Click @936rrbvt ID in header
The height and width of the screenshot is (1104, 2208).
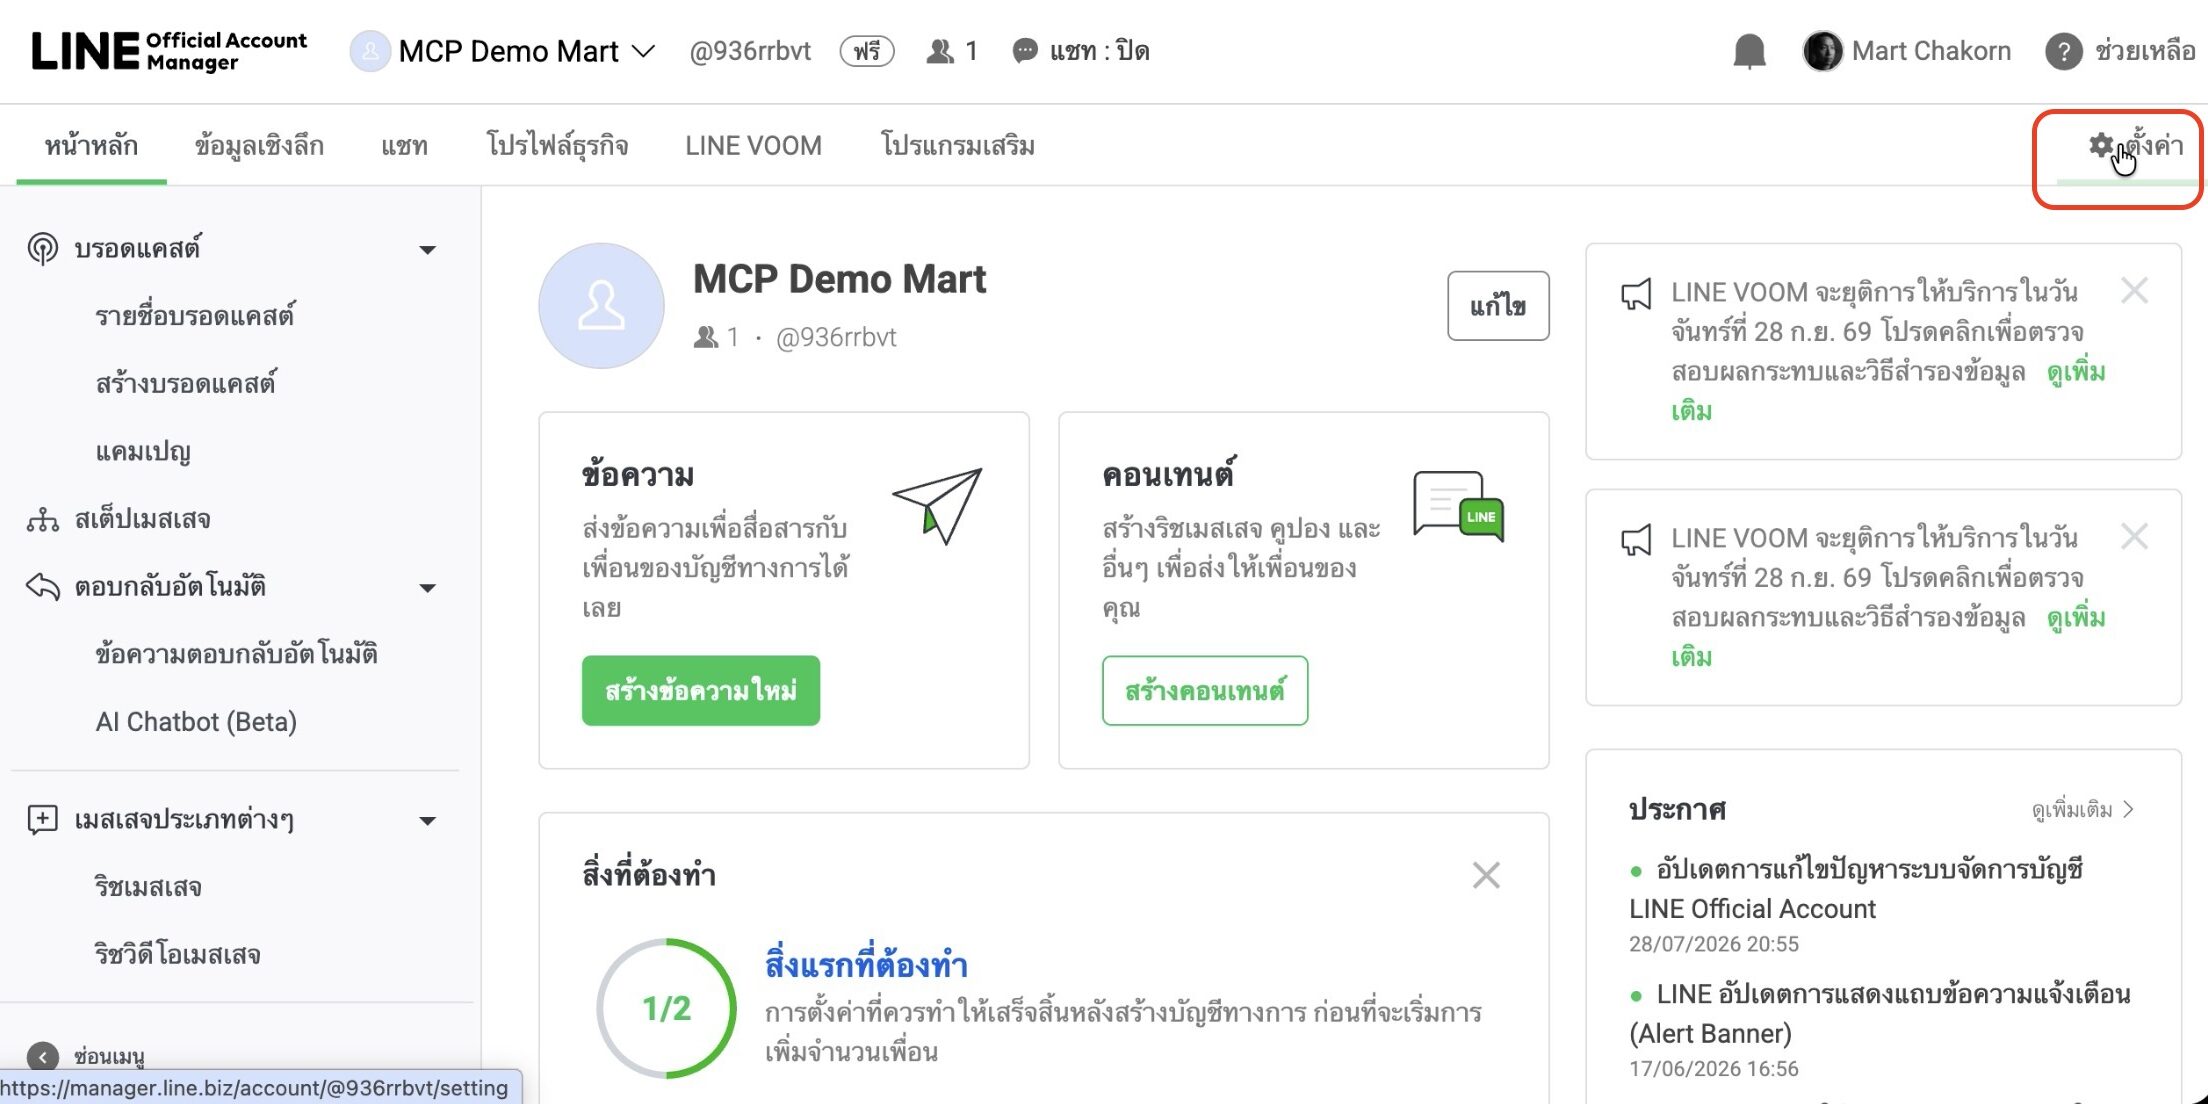click(x=750, y=51)
